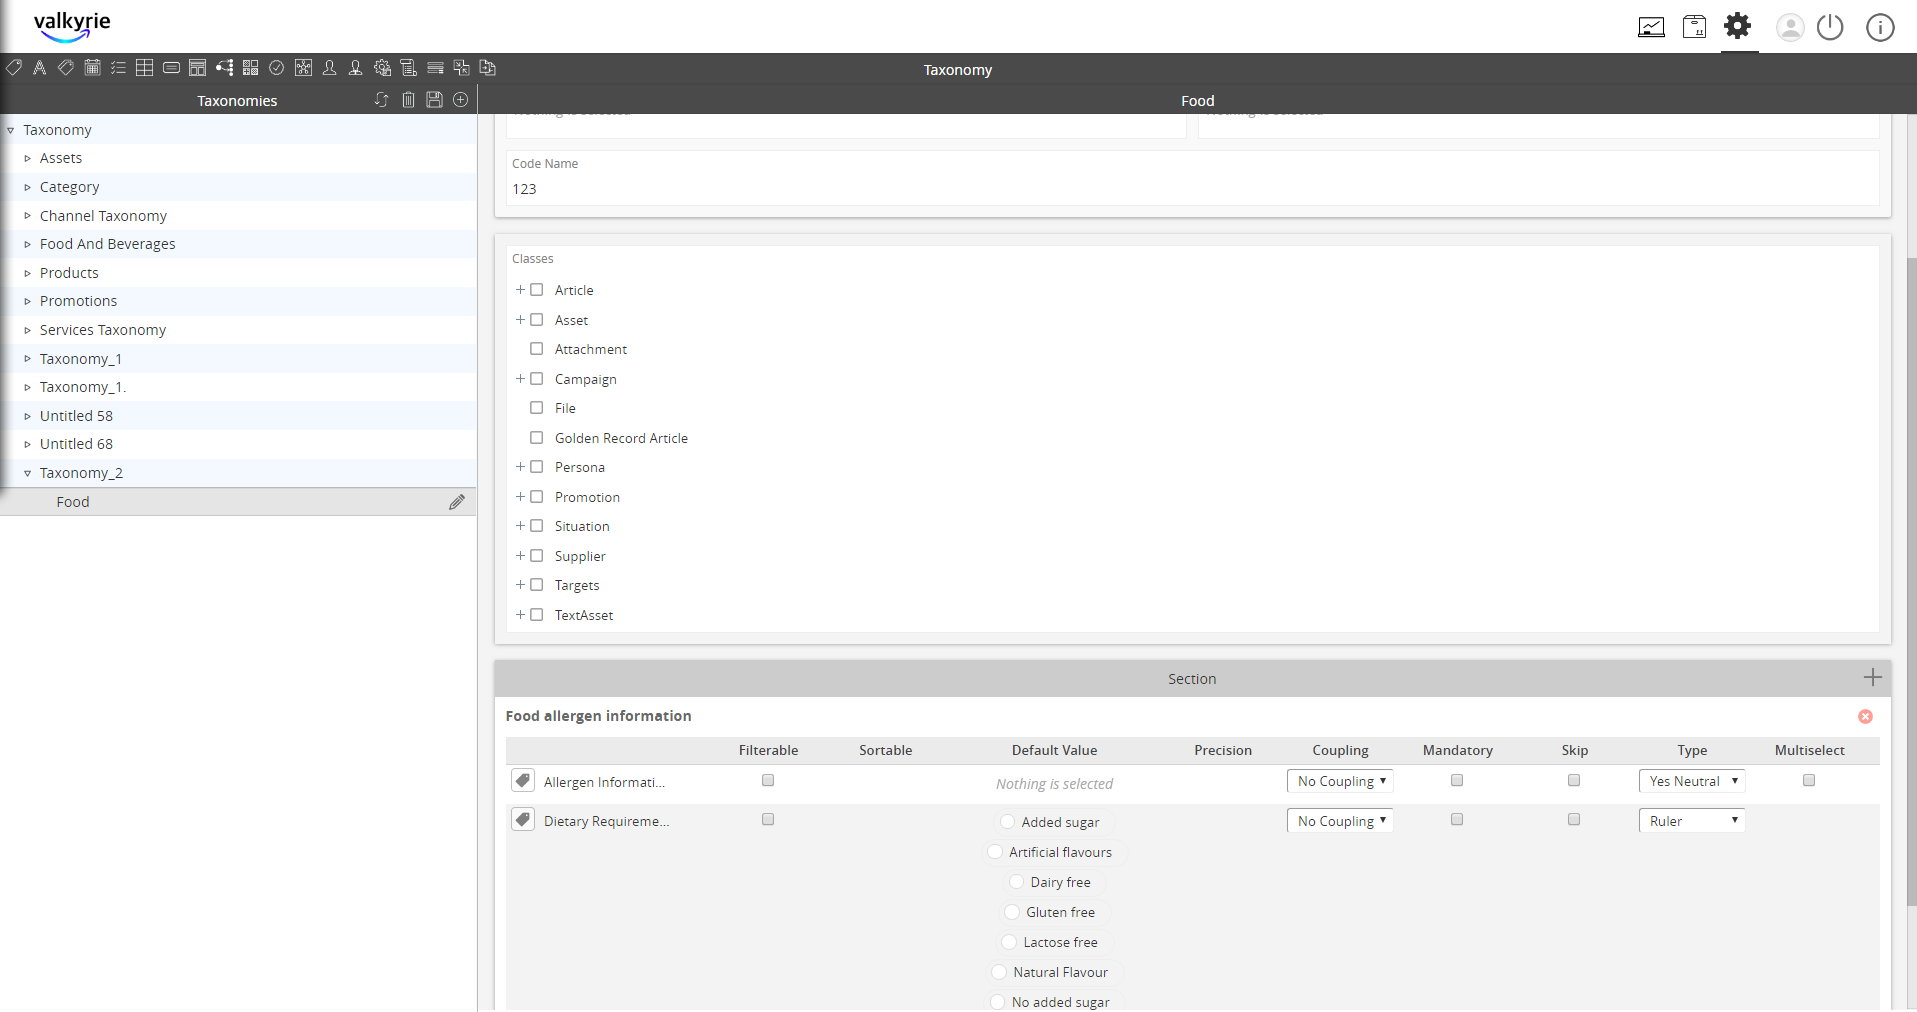The image size is (1917, 1012).
Task: Check the Supplier class checkbox
Action: pyautogui.click(x=537, y=556)
